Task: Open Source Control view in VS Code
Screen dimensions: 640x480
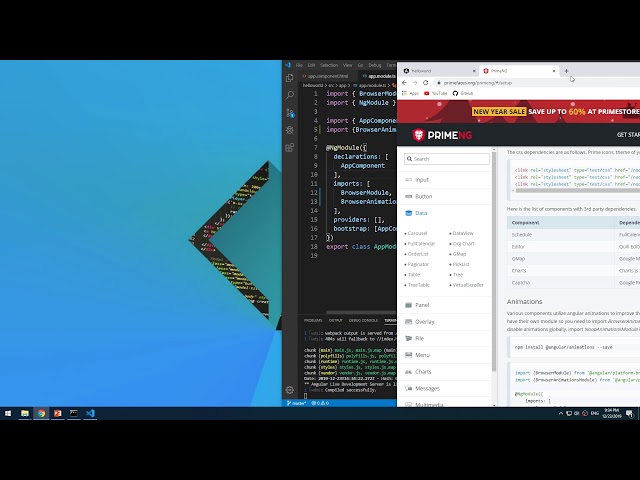Action: click(290, 113)
